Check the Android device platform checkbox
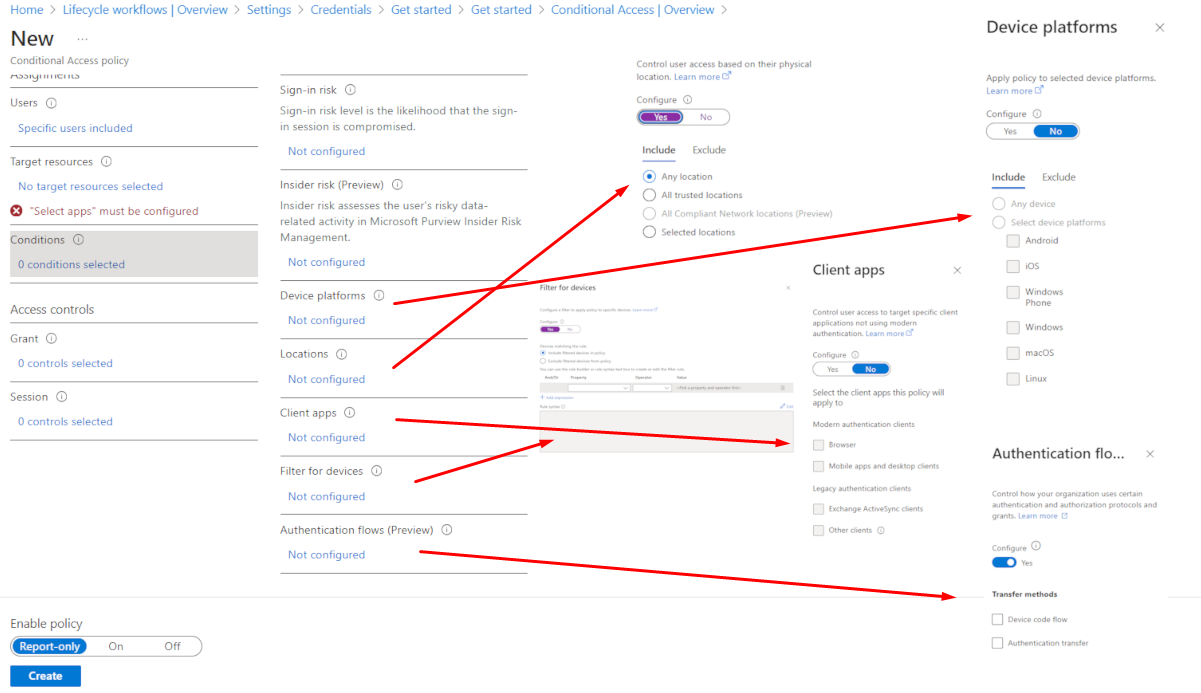 1013,241
